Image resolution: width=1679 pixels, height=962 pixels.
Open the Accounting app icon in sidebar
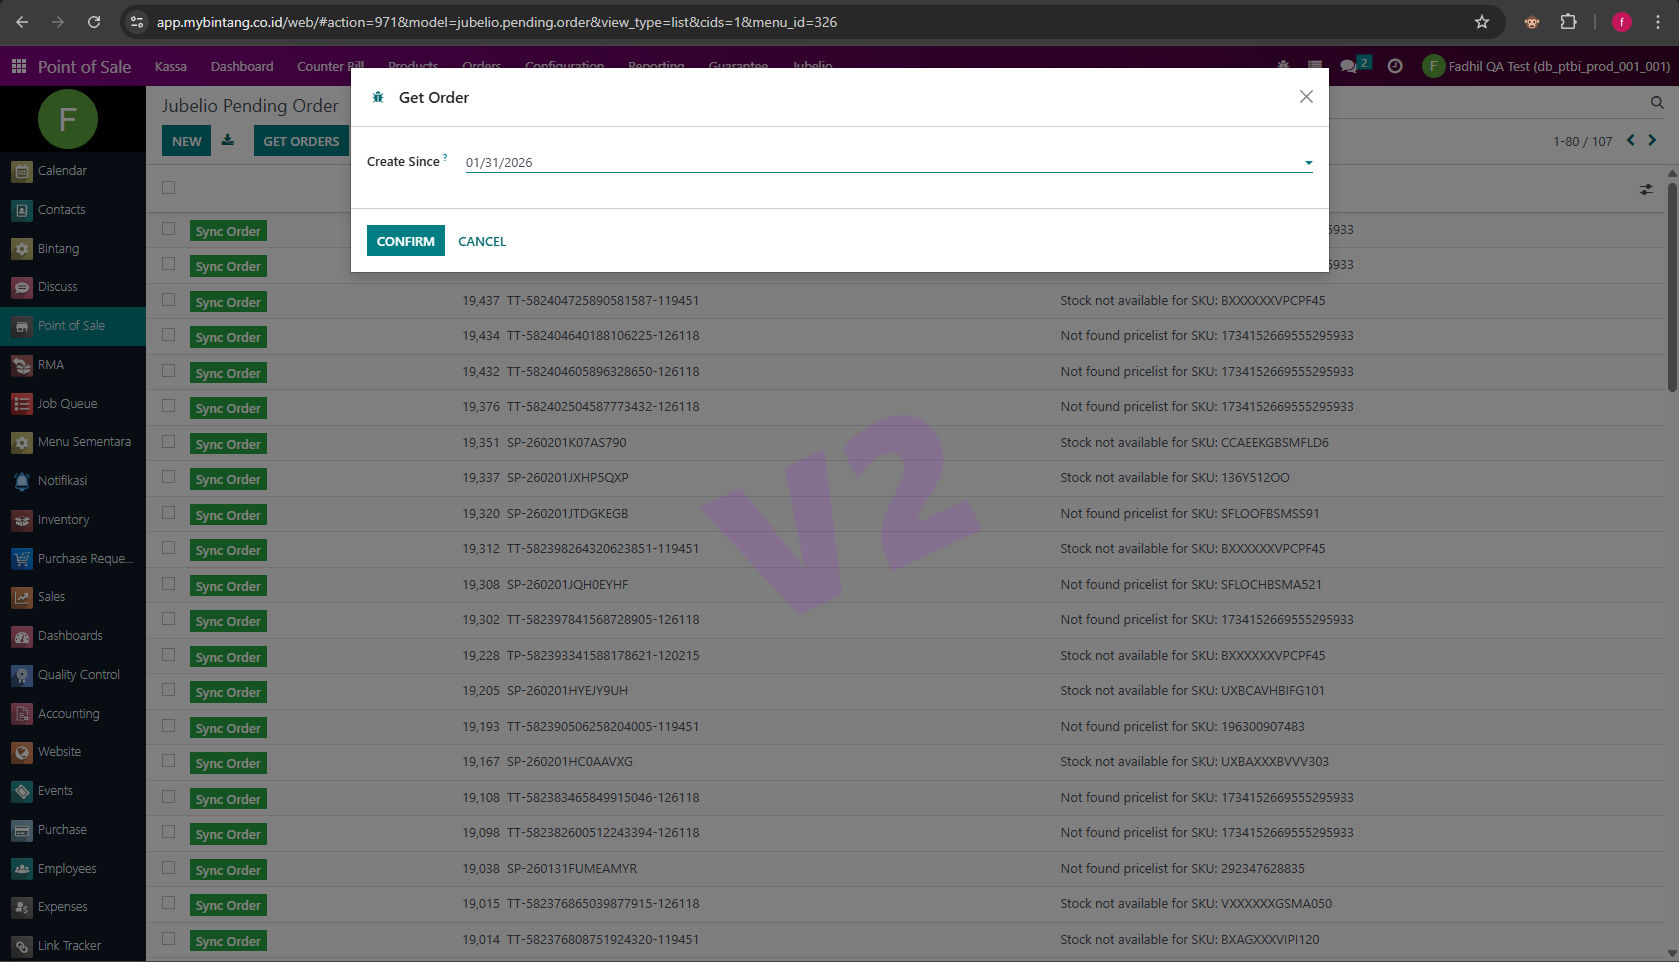click(x=22, y=714)
